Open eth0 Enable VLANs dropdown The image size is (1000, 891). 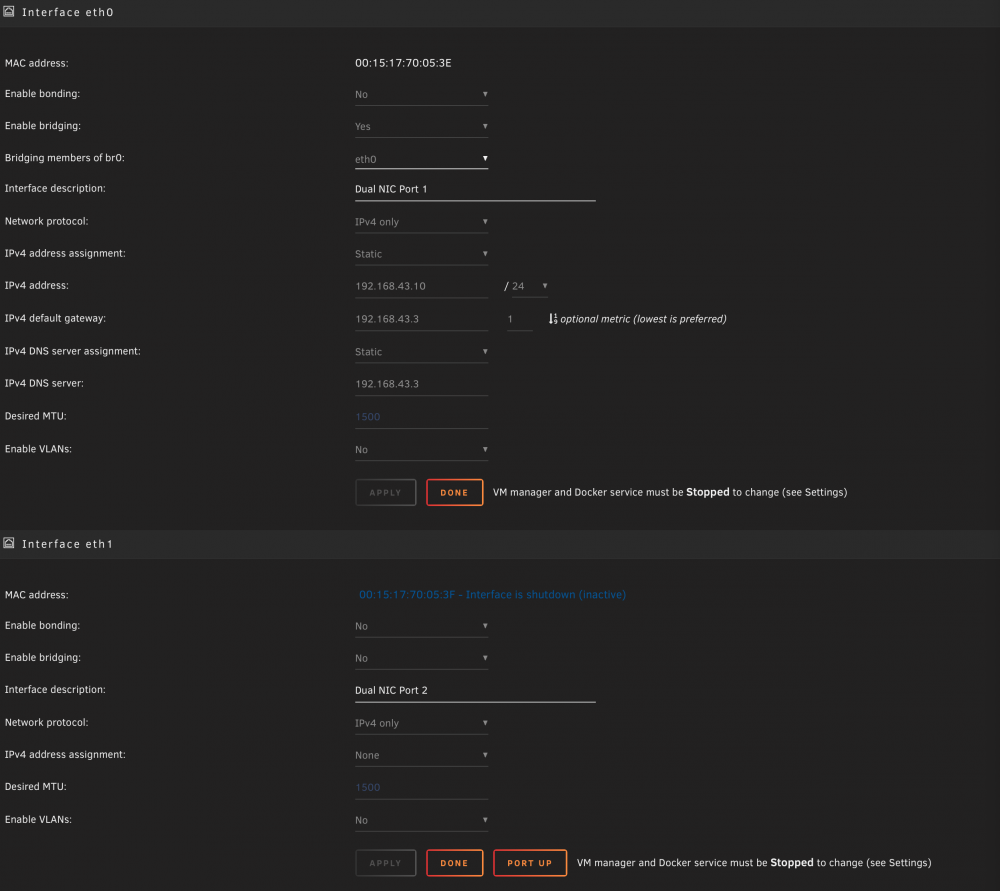point(421,450)
